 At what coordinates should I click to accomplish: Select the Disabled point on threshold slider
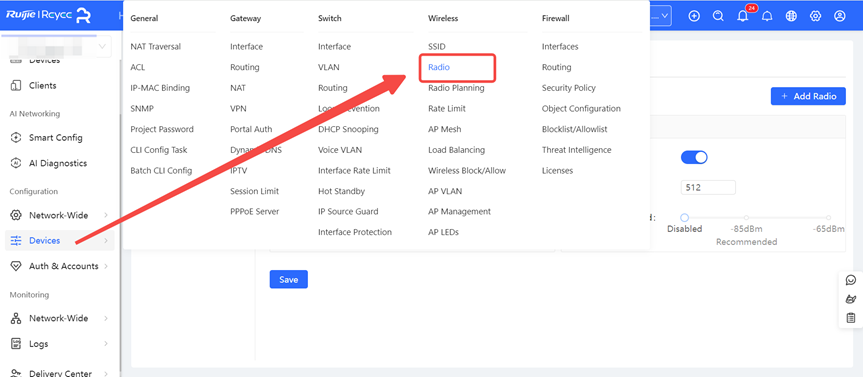[685, 218]
